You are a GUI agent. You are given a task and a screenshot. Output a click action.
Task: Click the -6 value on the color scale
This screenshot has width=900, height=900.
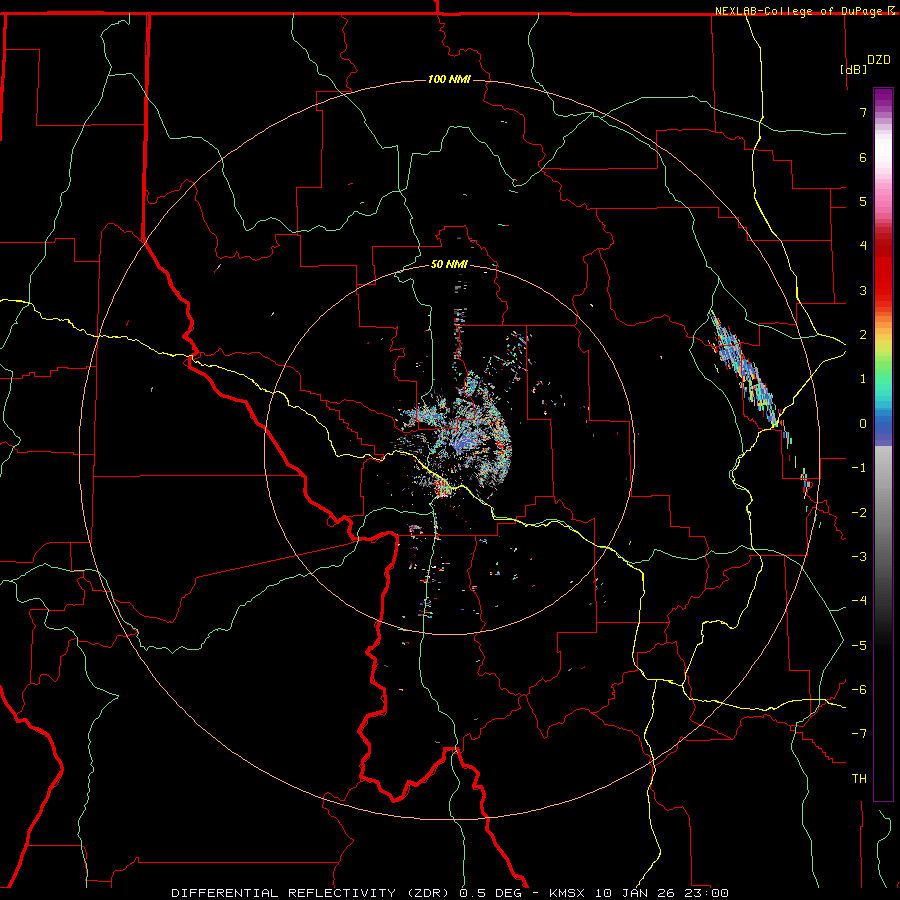859,690
